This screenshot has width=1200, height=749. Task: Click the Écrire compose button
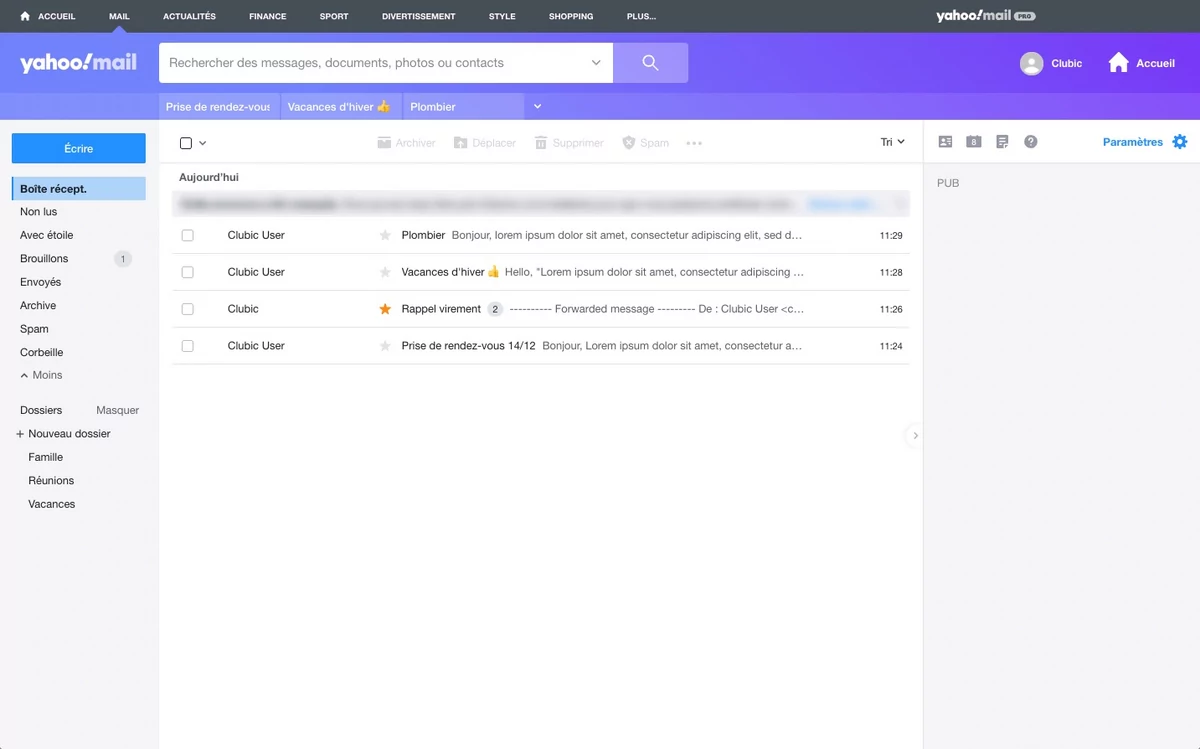79,148
